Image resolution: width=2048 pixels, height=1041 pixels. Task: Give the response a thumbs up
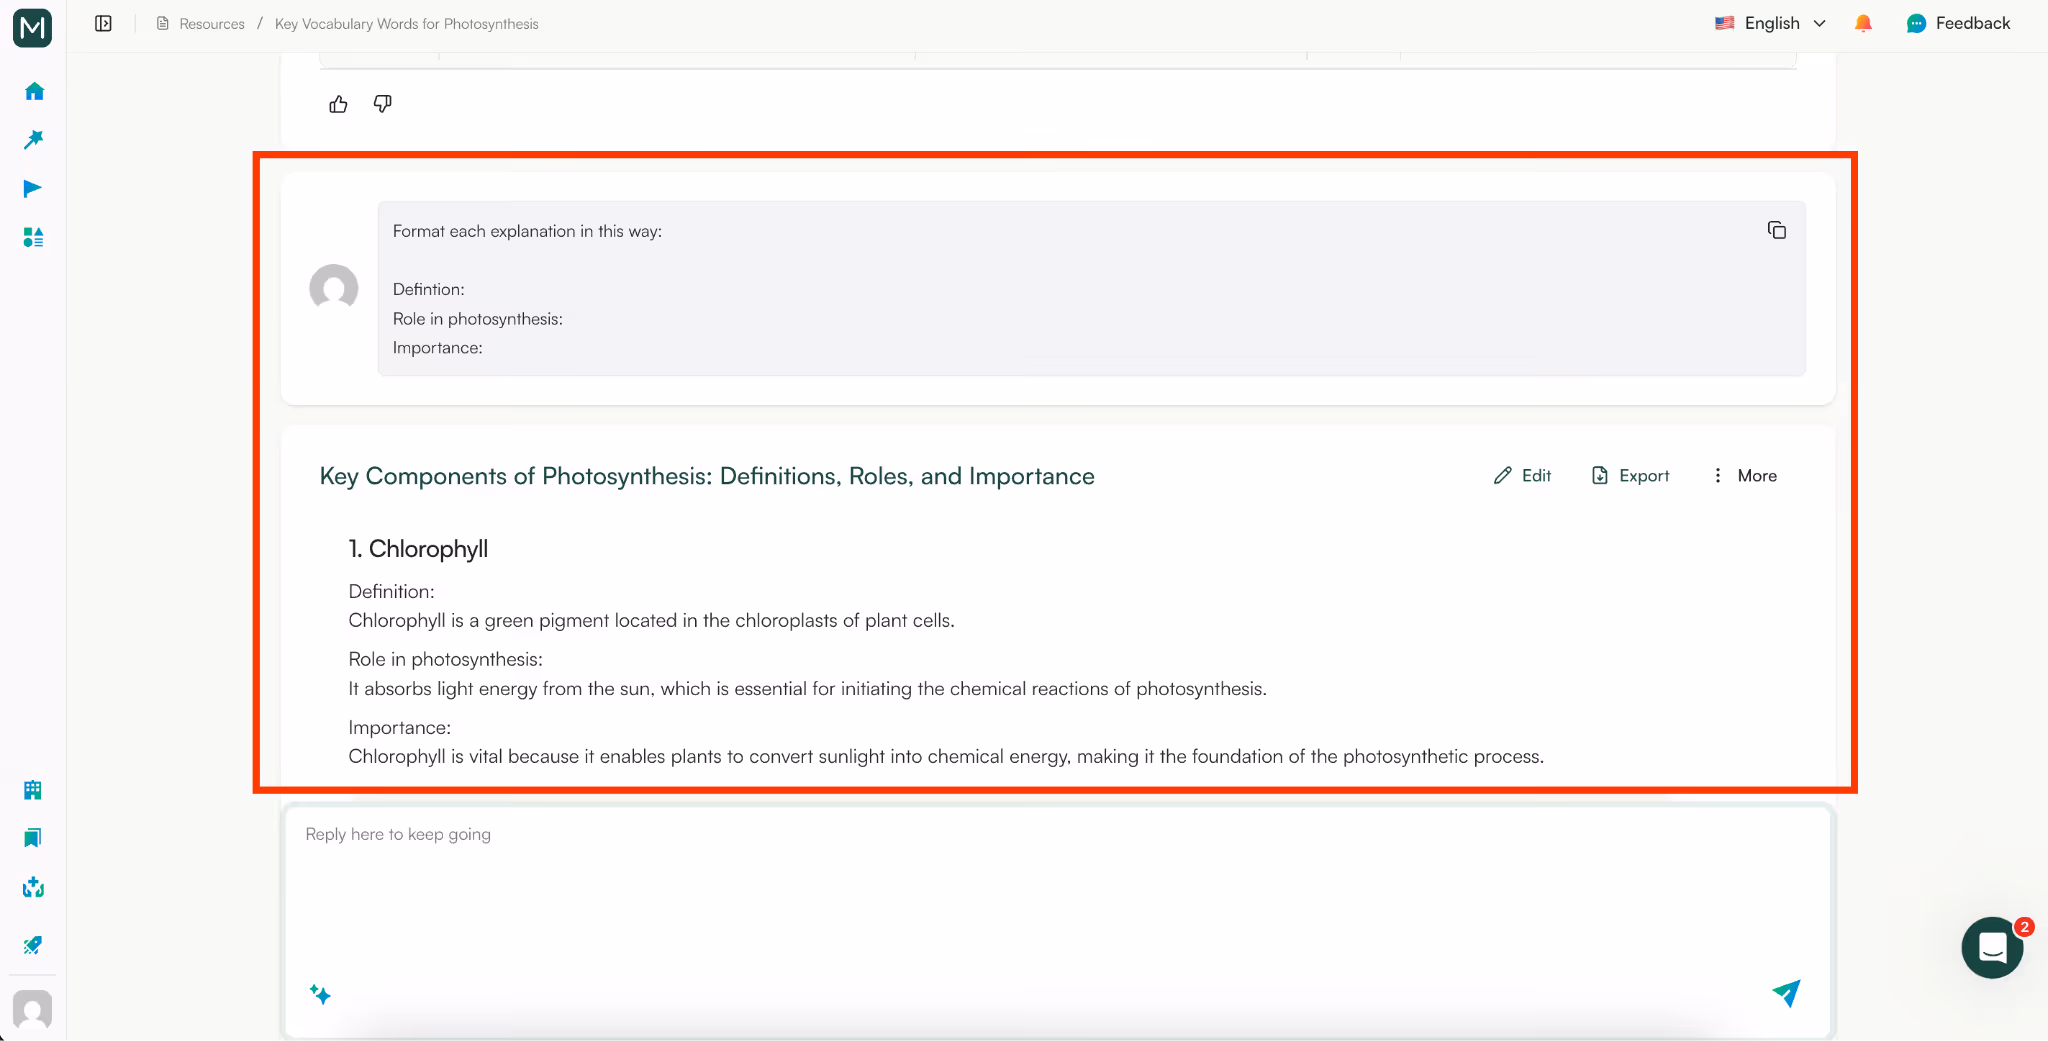point(338,104)
